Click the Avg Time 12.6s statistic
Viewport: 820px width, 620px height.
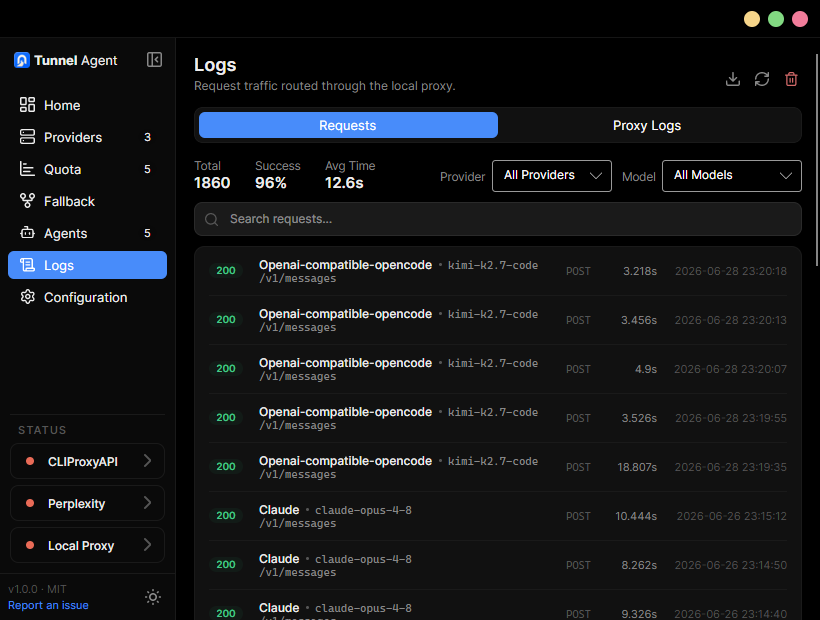(x=350, y=175)
